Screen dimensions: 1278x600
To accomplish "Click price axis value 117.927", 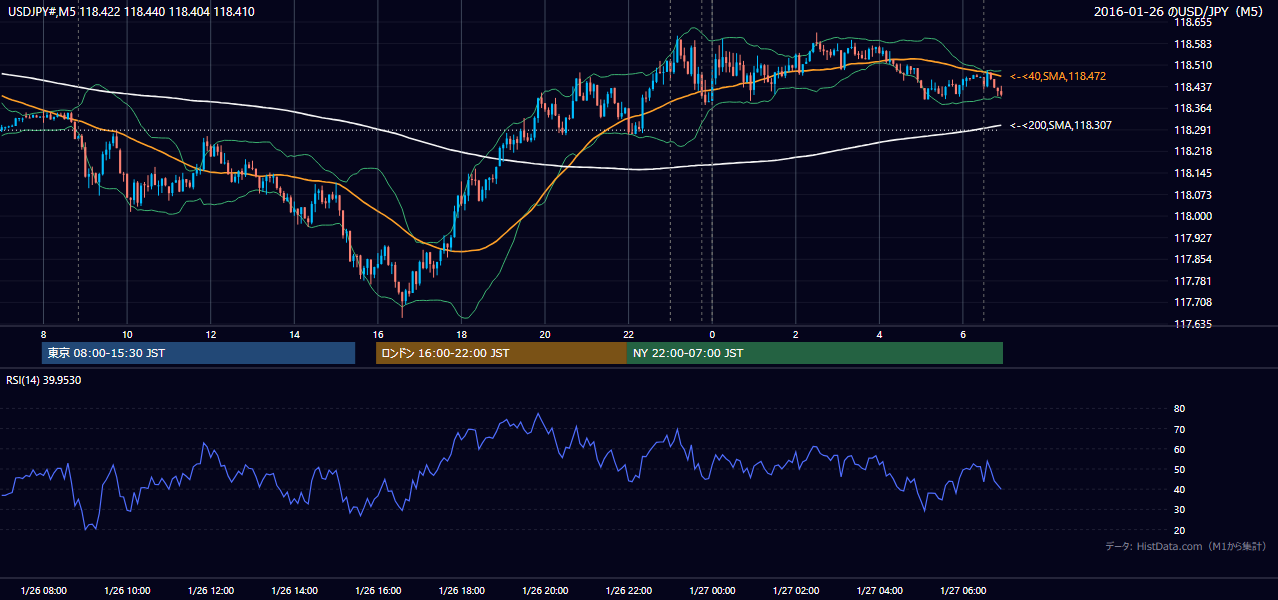I will click(x=1192, y=238).
